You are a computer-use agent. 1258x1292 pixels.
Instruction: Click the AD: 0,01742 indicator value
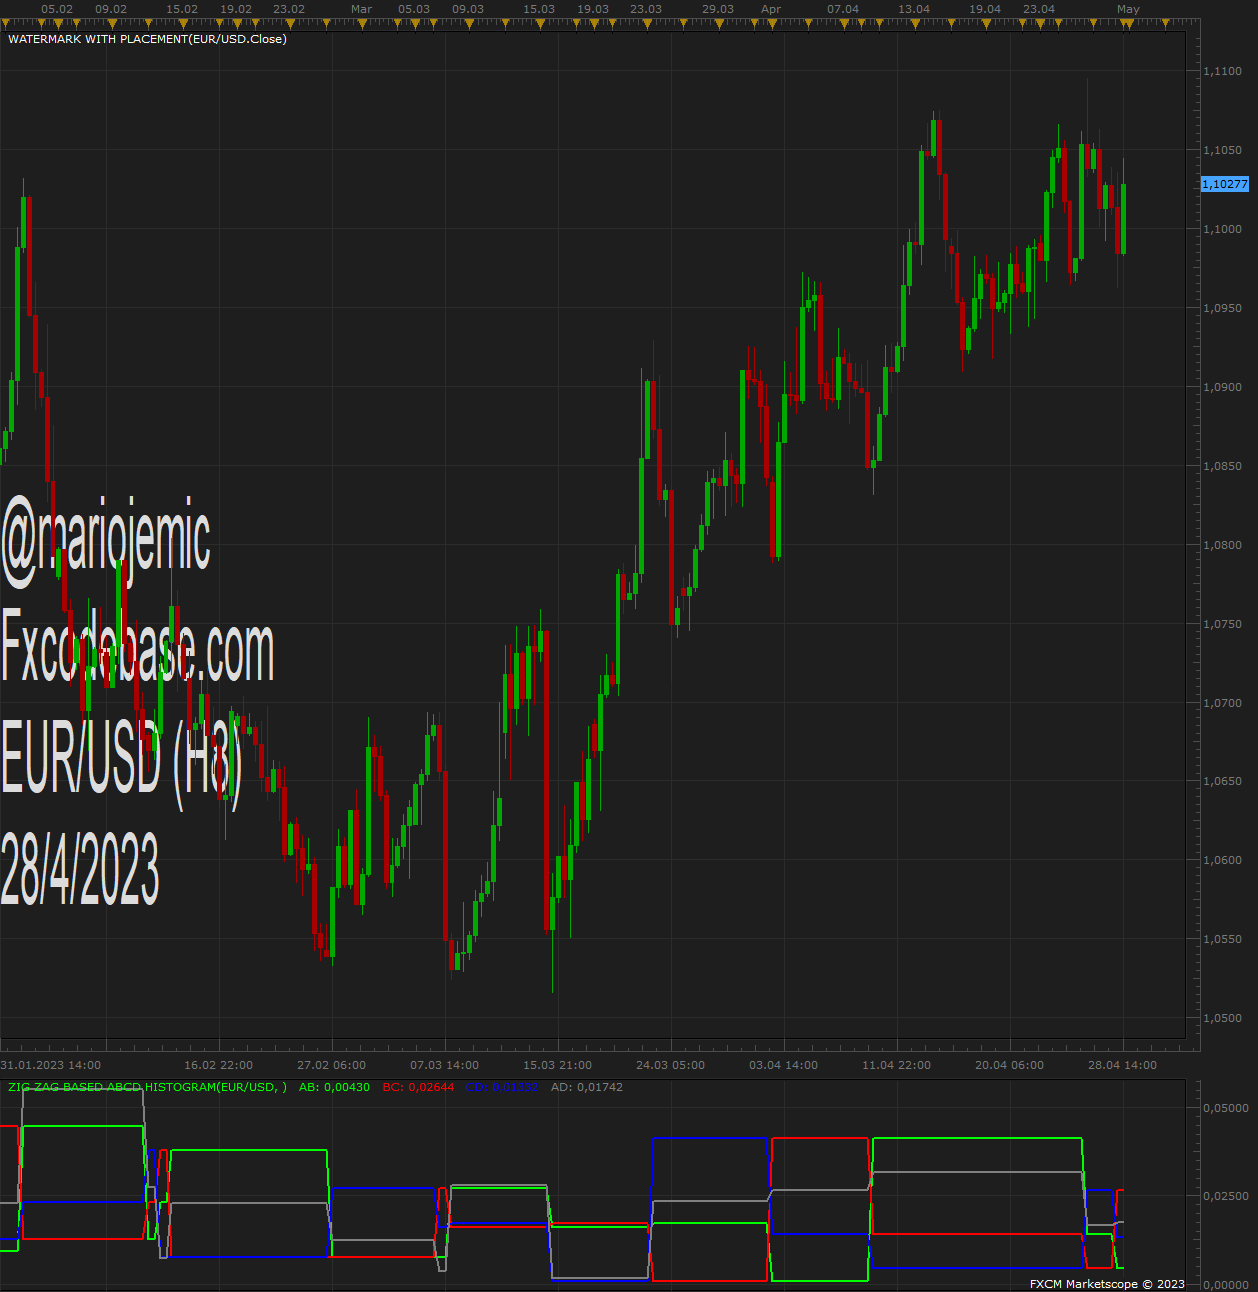pos(587,1087)
